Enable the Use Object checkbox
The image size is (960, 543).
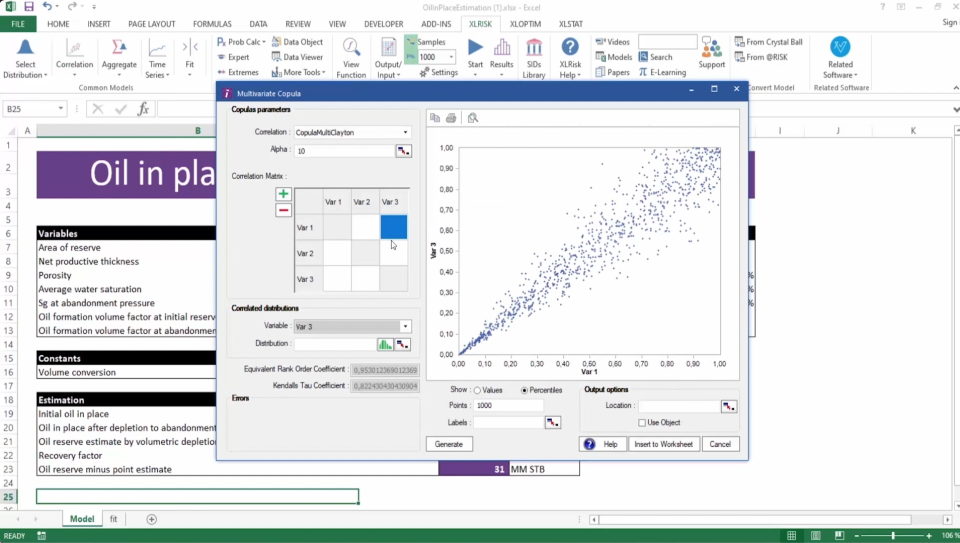coord(642,422)
